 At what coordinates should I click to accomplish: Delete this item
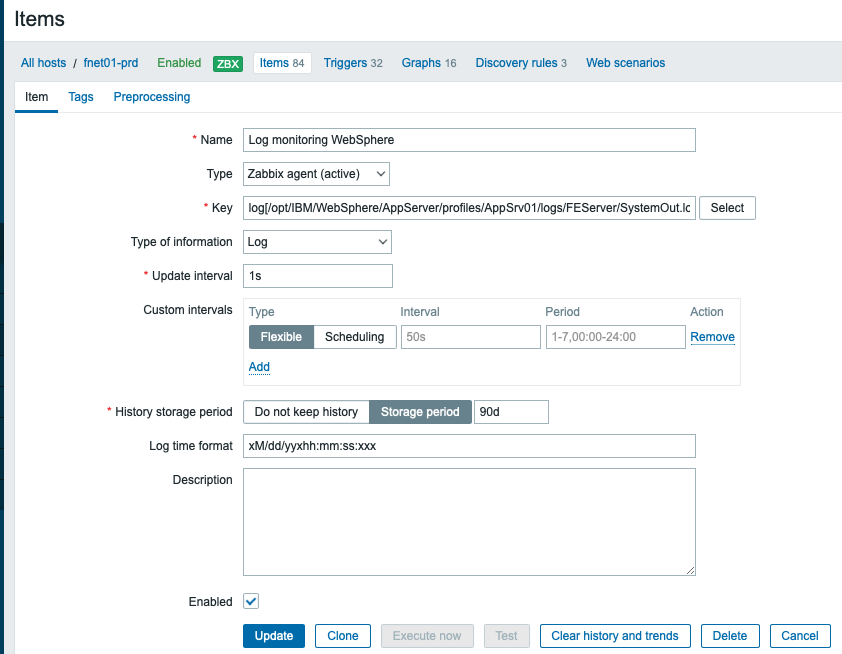point(730,636)
